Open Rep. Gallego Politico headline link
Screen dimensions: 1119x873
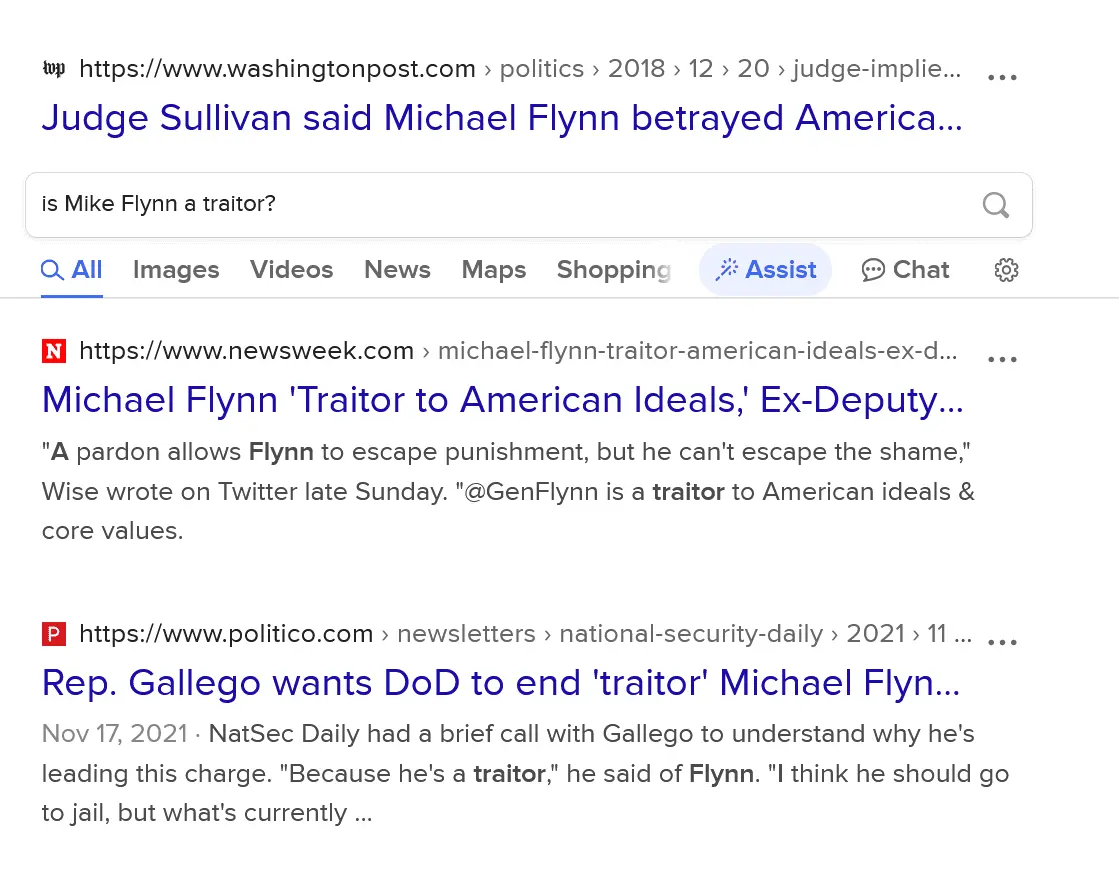point(500,684)
